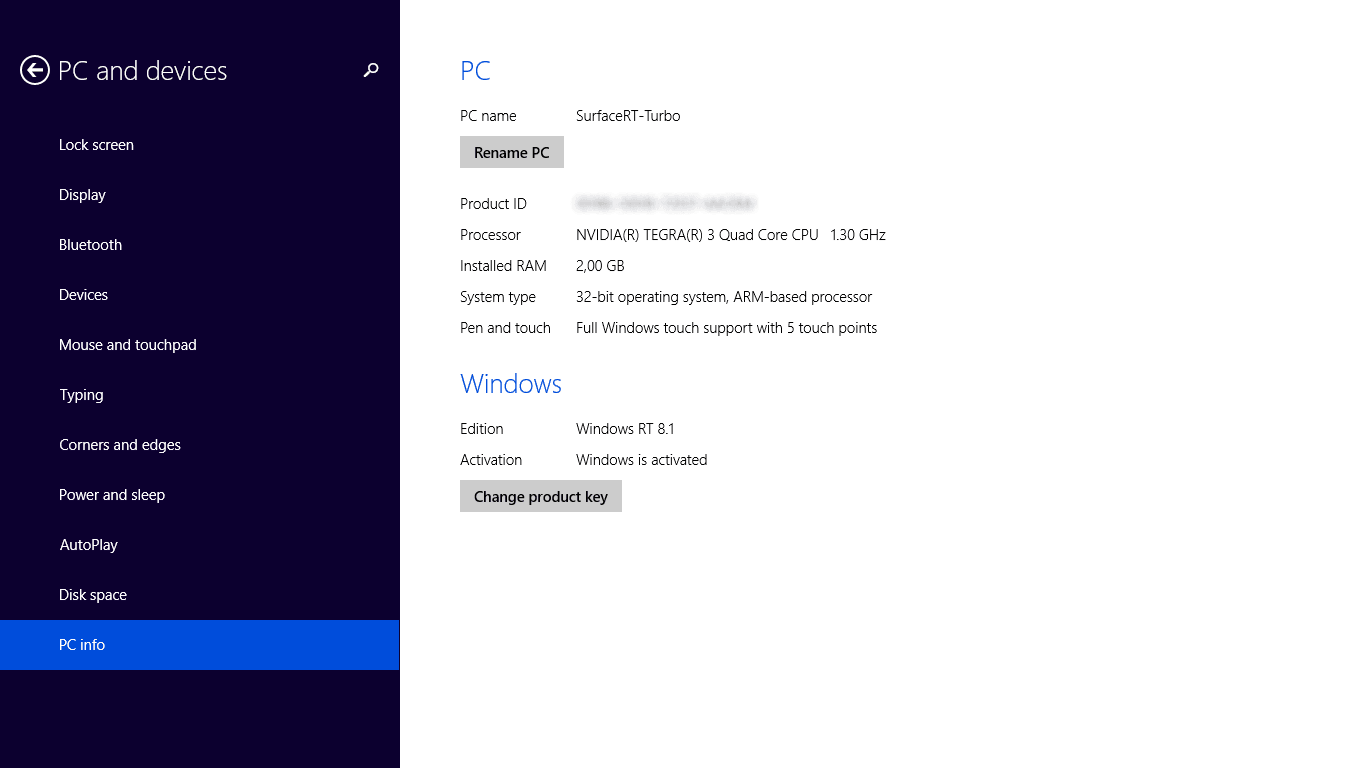Viewport: 1366px width, 768px height.
Task: Click the Rename PC button
Action: click(x=511, y=152)
